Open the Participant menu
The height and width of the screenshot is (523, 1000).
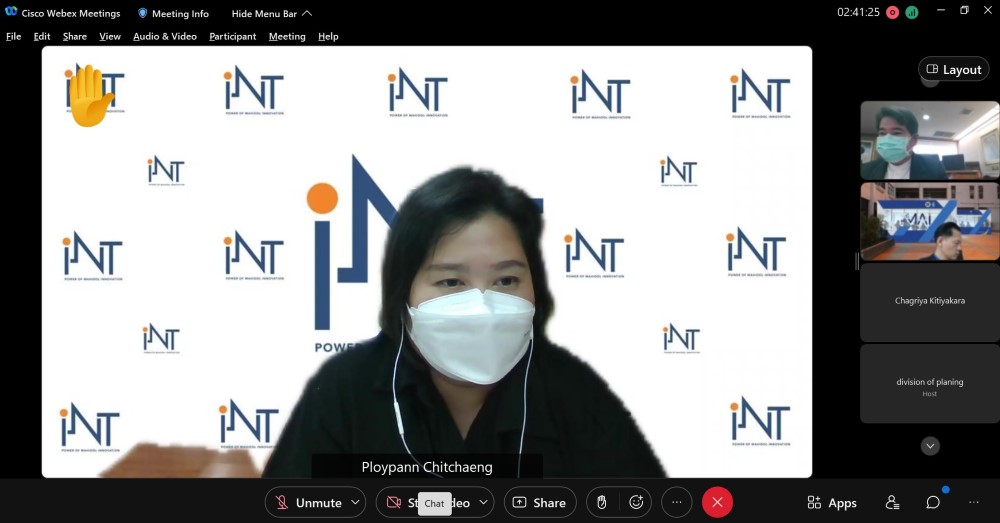[232, 36]
